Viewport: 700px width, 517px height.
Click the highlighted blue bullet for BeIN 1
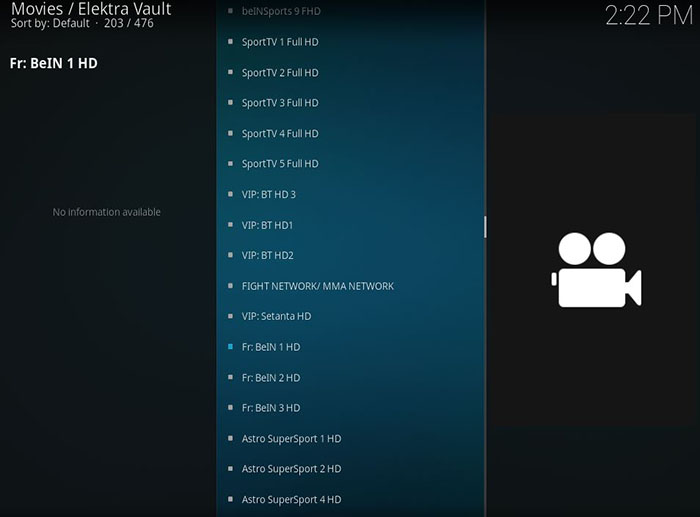(230, 346)
